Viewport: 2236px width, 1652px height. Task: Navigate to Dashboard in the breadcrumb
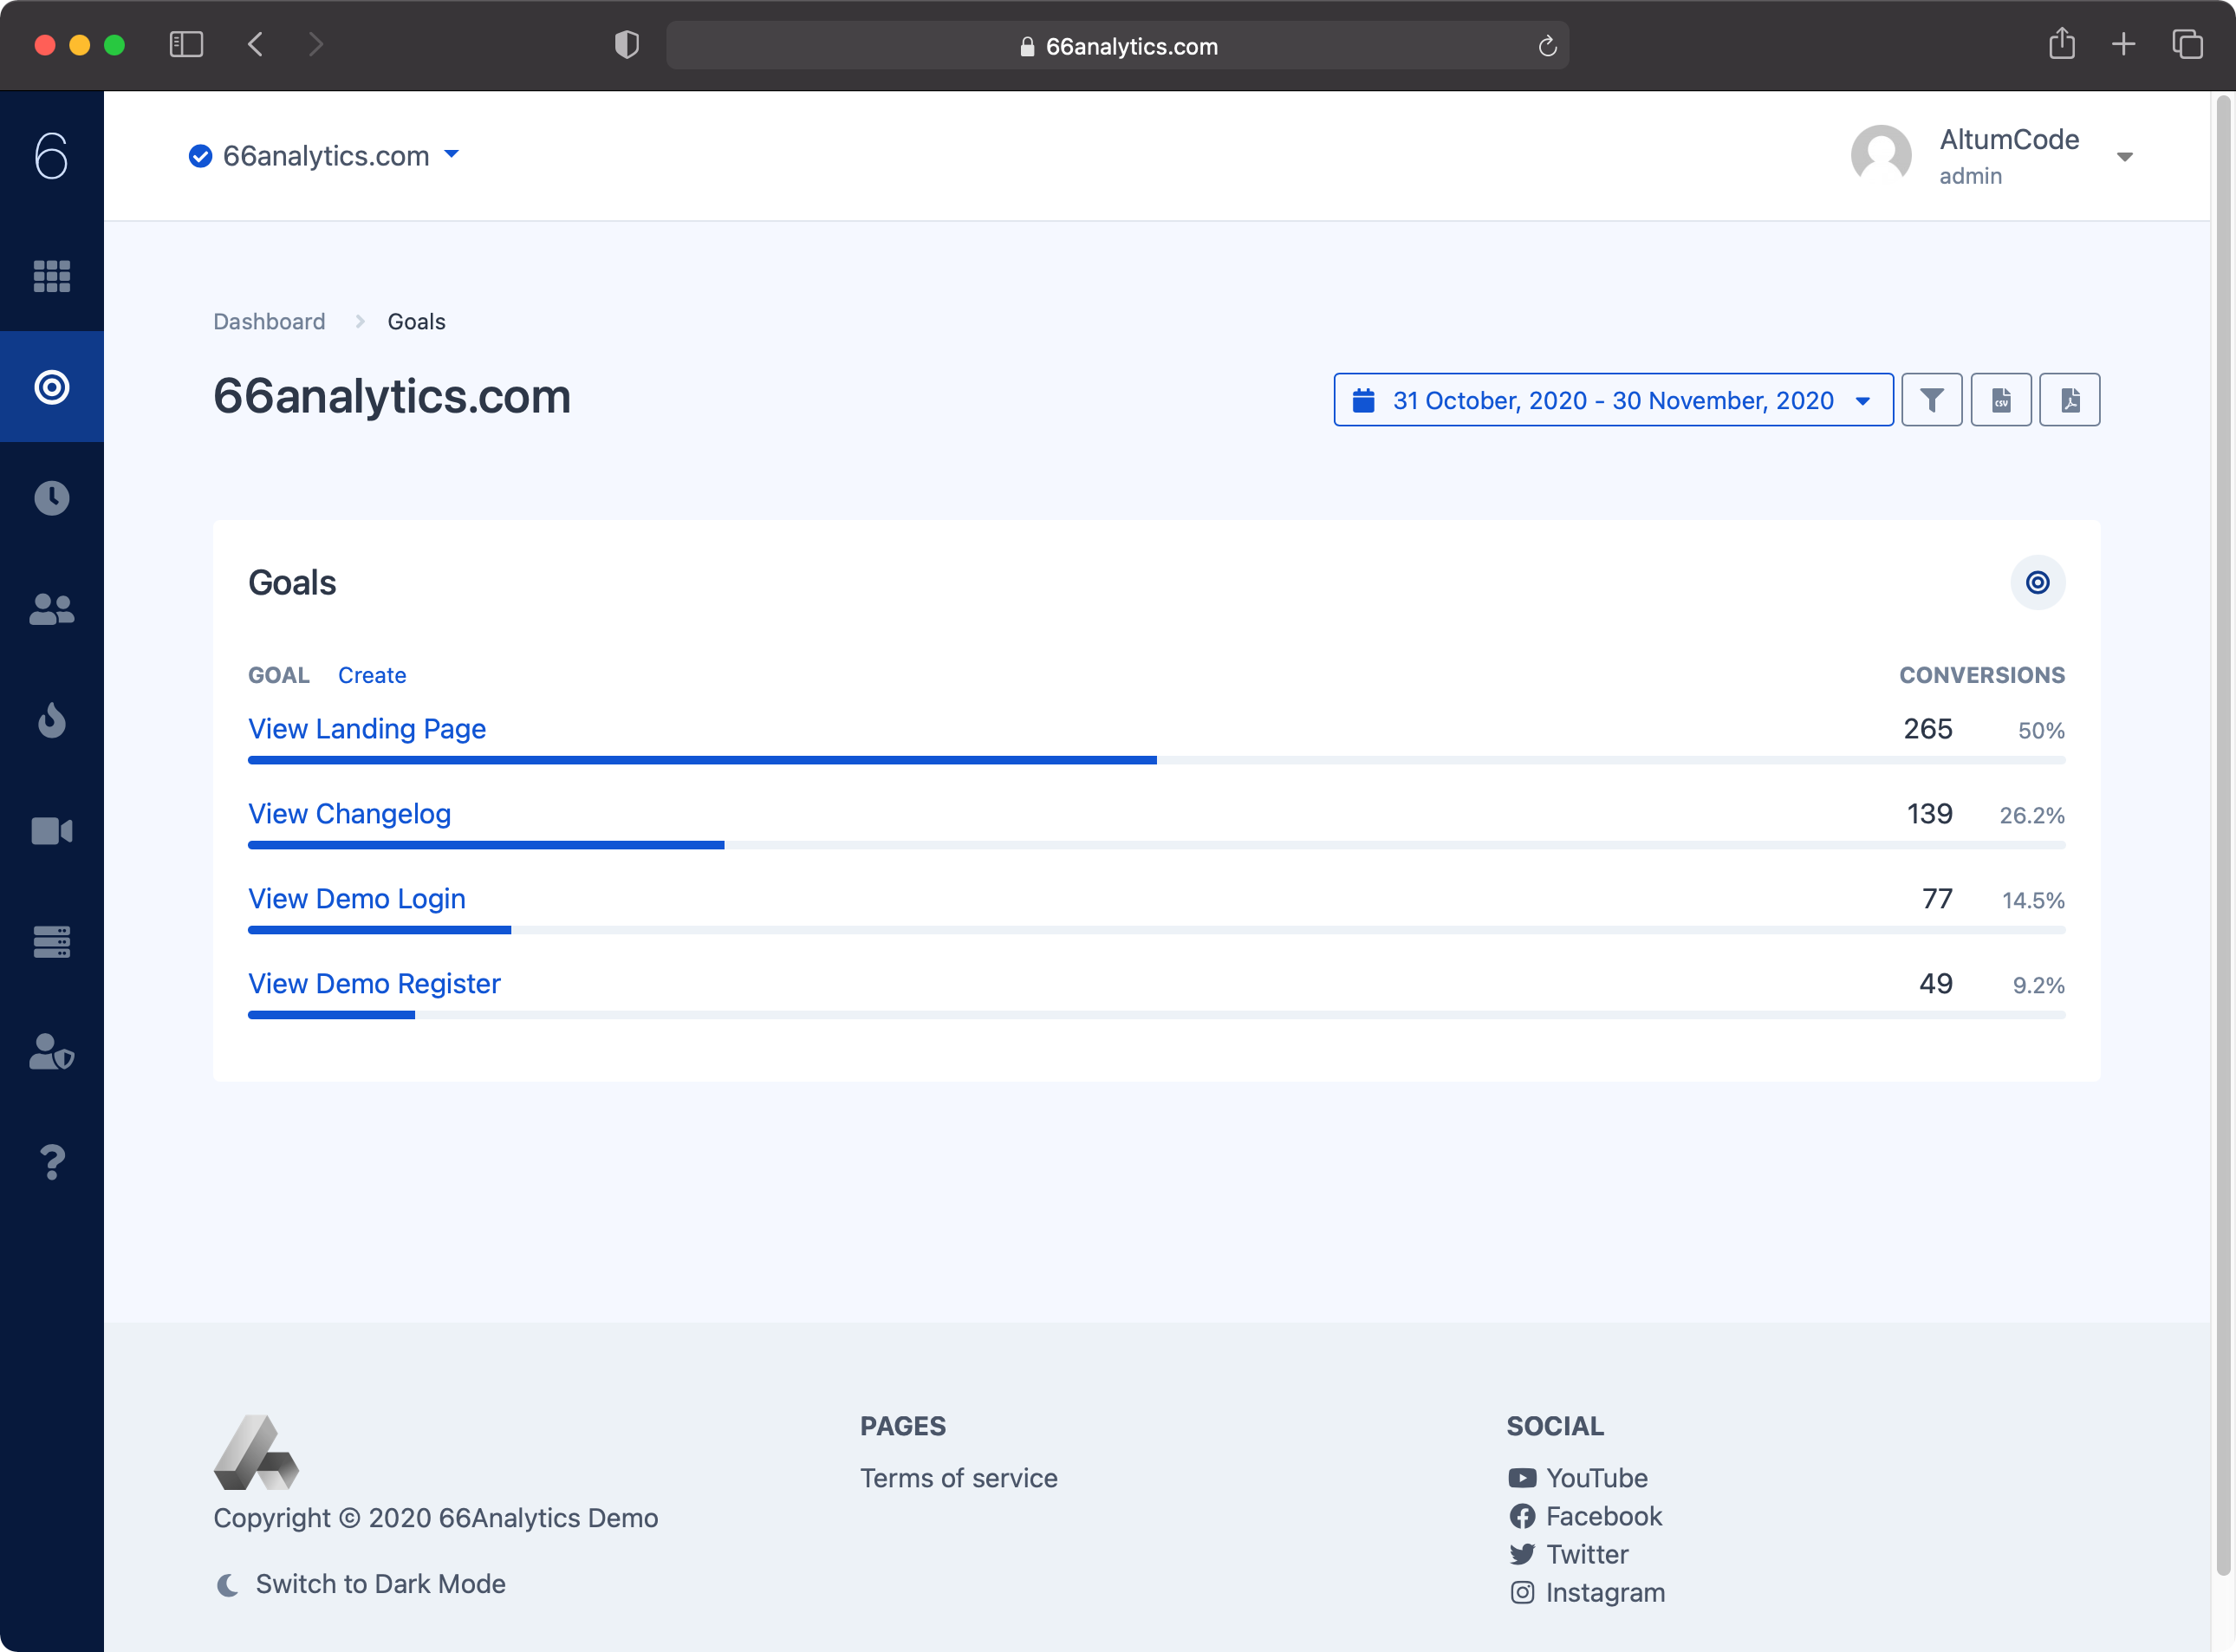(x=268, y=321)
